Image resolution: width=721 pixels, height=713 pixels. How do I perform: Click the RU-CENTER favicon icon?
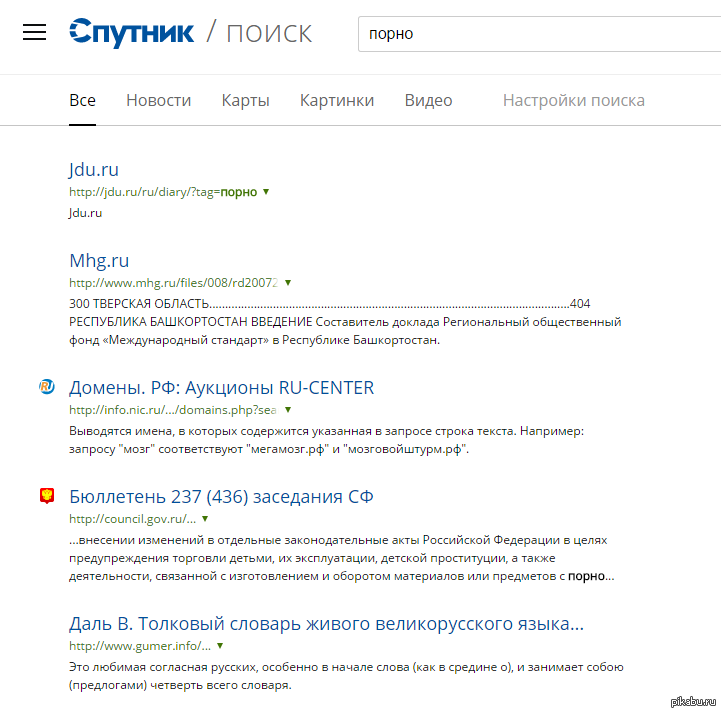coord(46,387)
